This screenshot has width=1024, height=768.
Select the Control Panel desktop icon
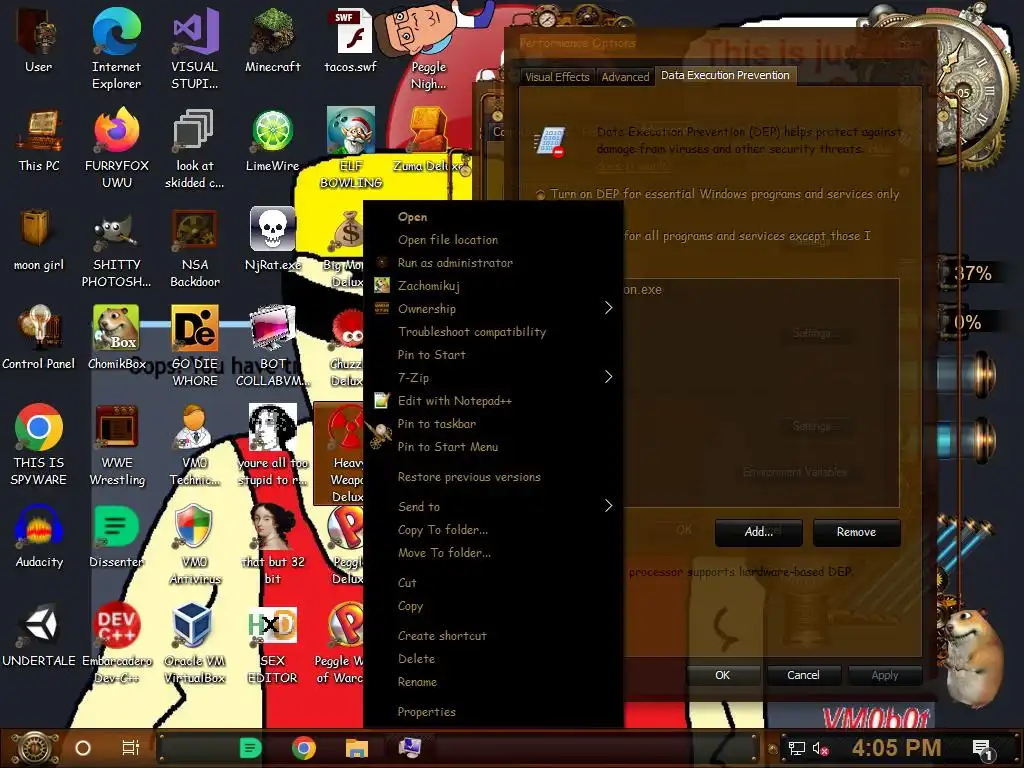[x=39, y=338]
